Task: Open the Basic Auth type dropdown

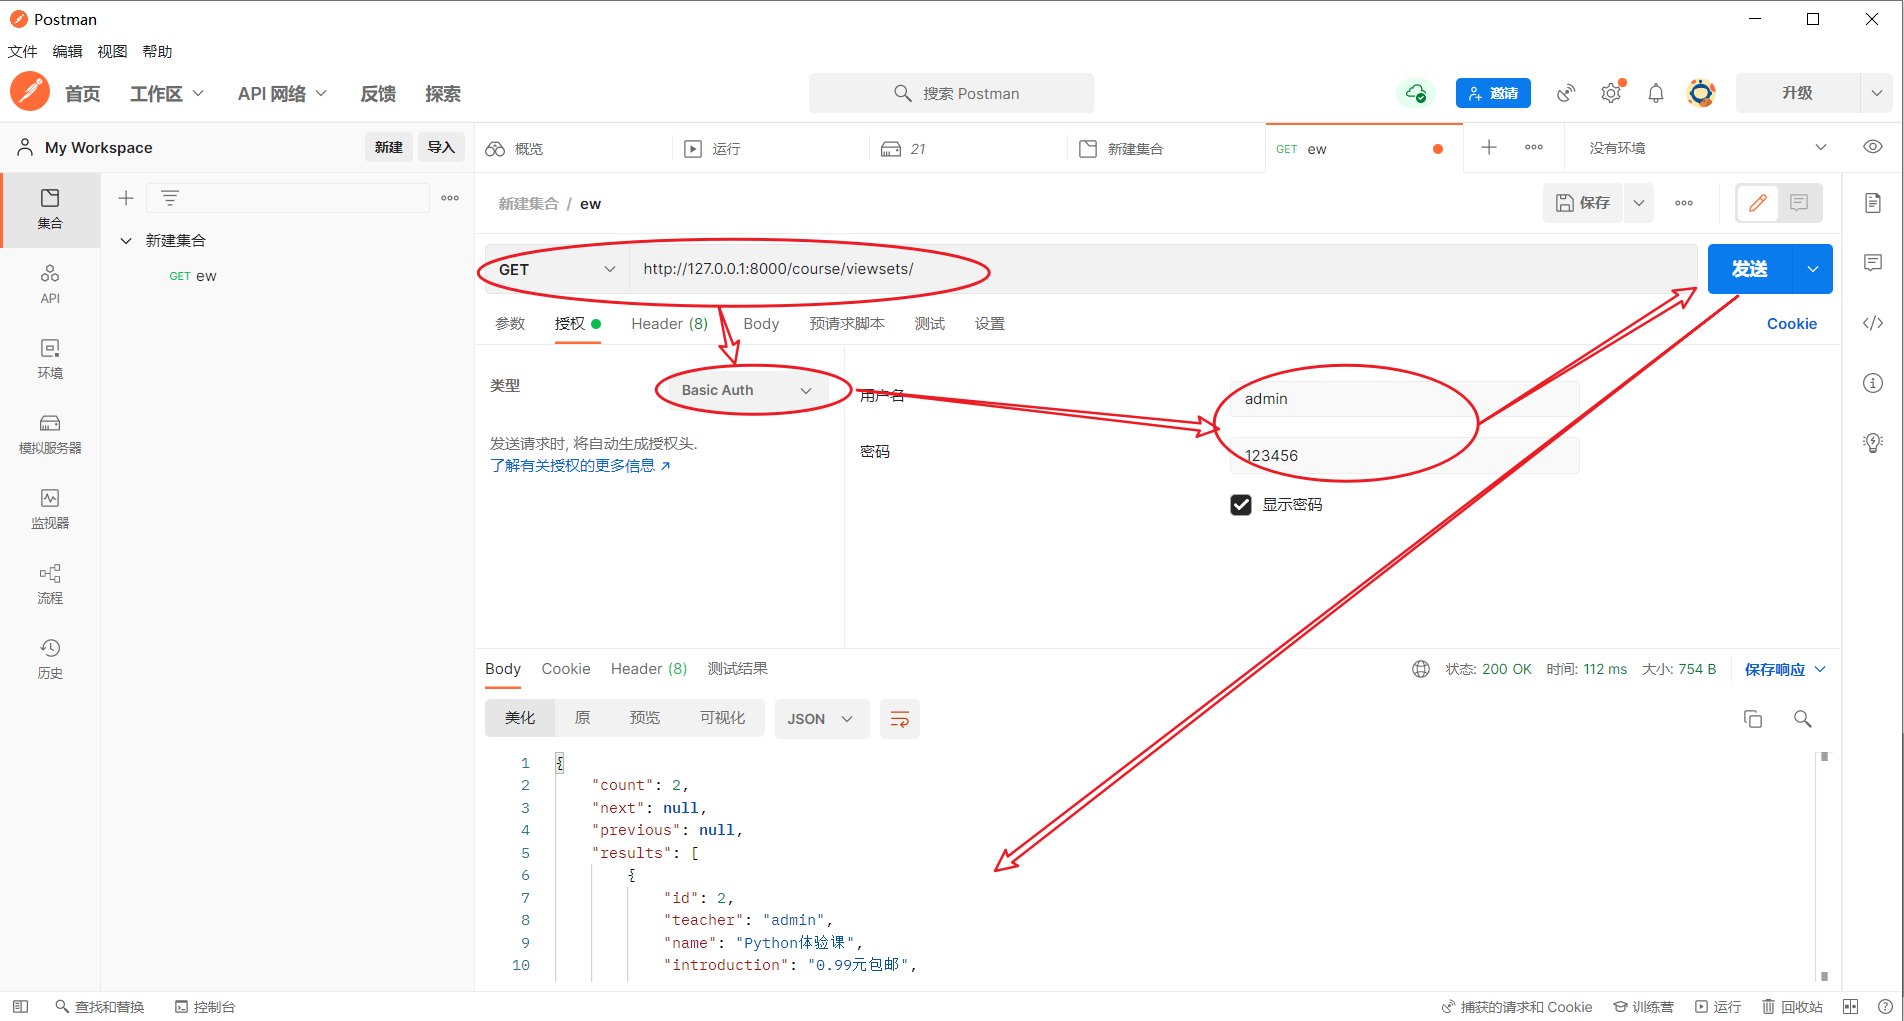Action: click(746, 390)
